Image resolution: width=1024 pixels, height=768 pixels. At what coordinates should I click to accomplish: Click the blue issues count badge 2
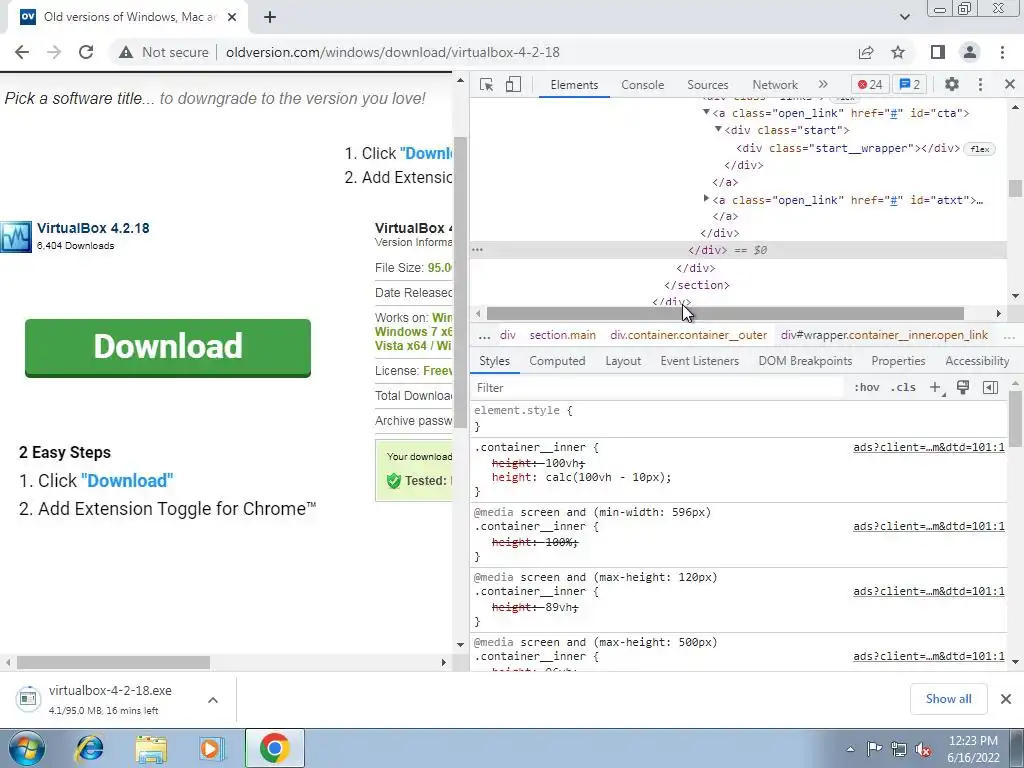tap(910, 84)
